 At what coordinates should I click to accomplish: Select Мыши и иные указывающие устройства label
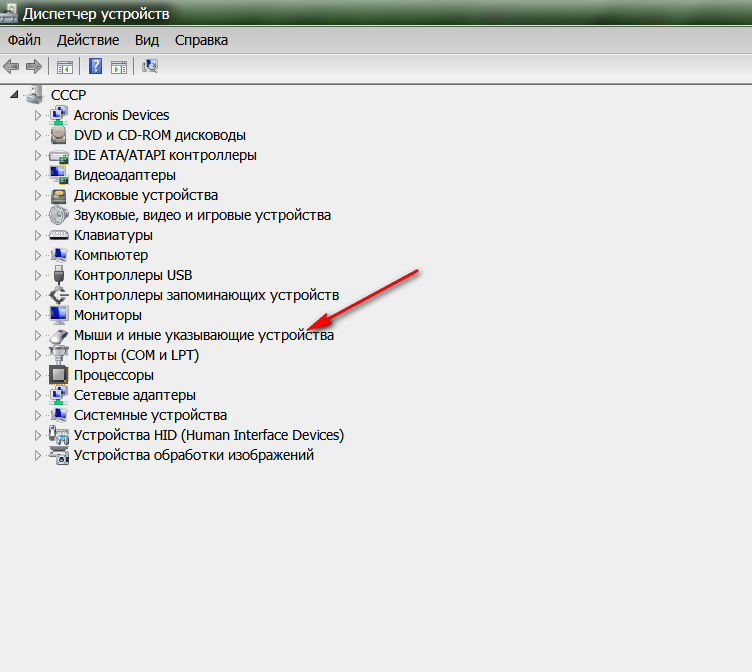[x=204, y=335]
